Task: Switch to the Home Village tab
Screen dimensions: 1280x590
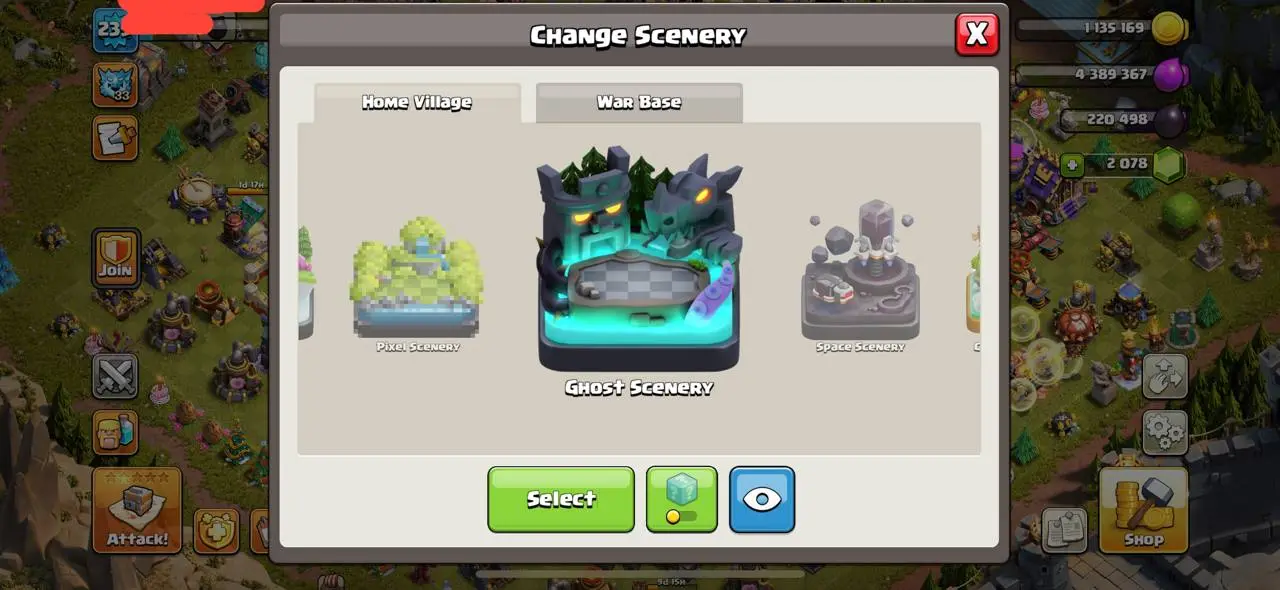Action: [x=417, y=102]
